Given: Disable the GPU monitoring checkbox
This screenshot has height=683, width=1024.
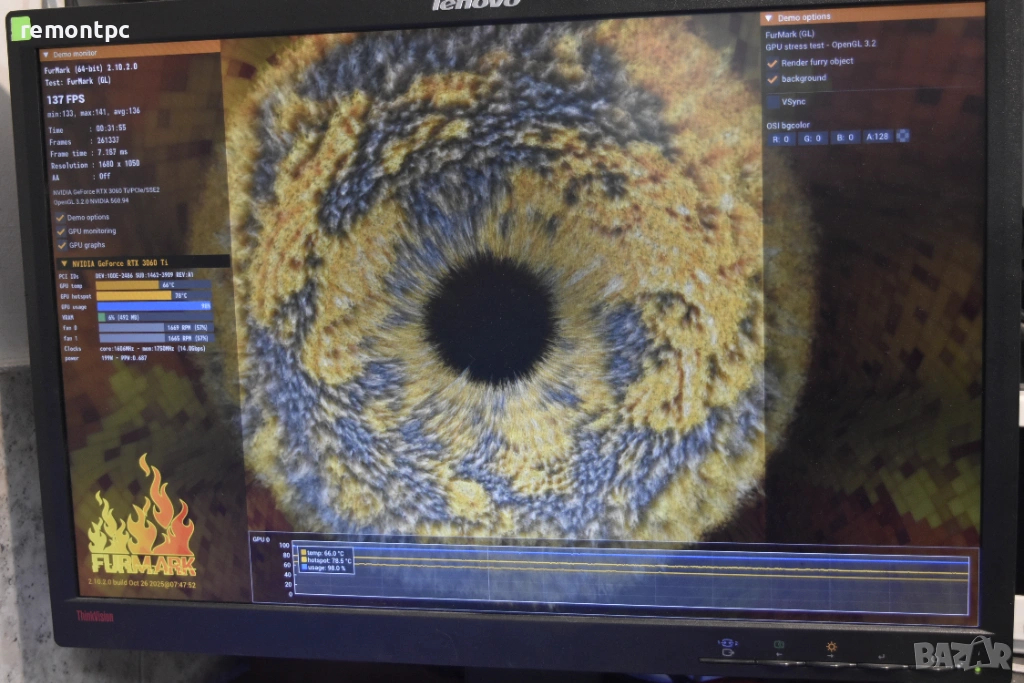Looking at the screenshot, I should click(60, 231).
